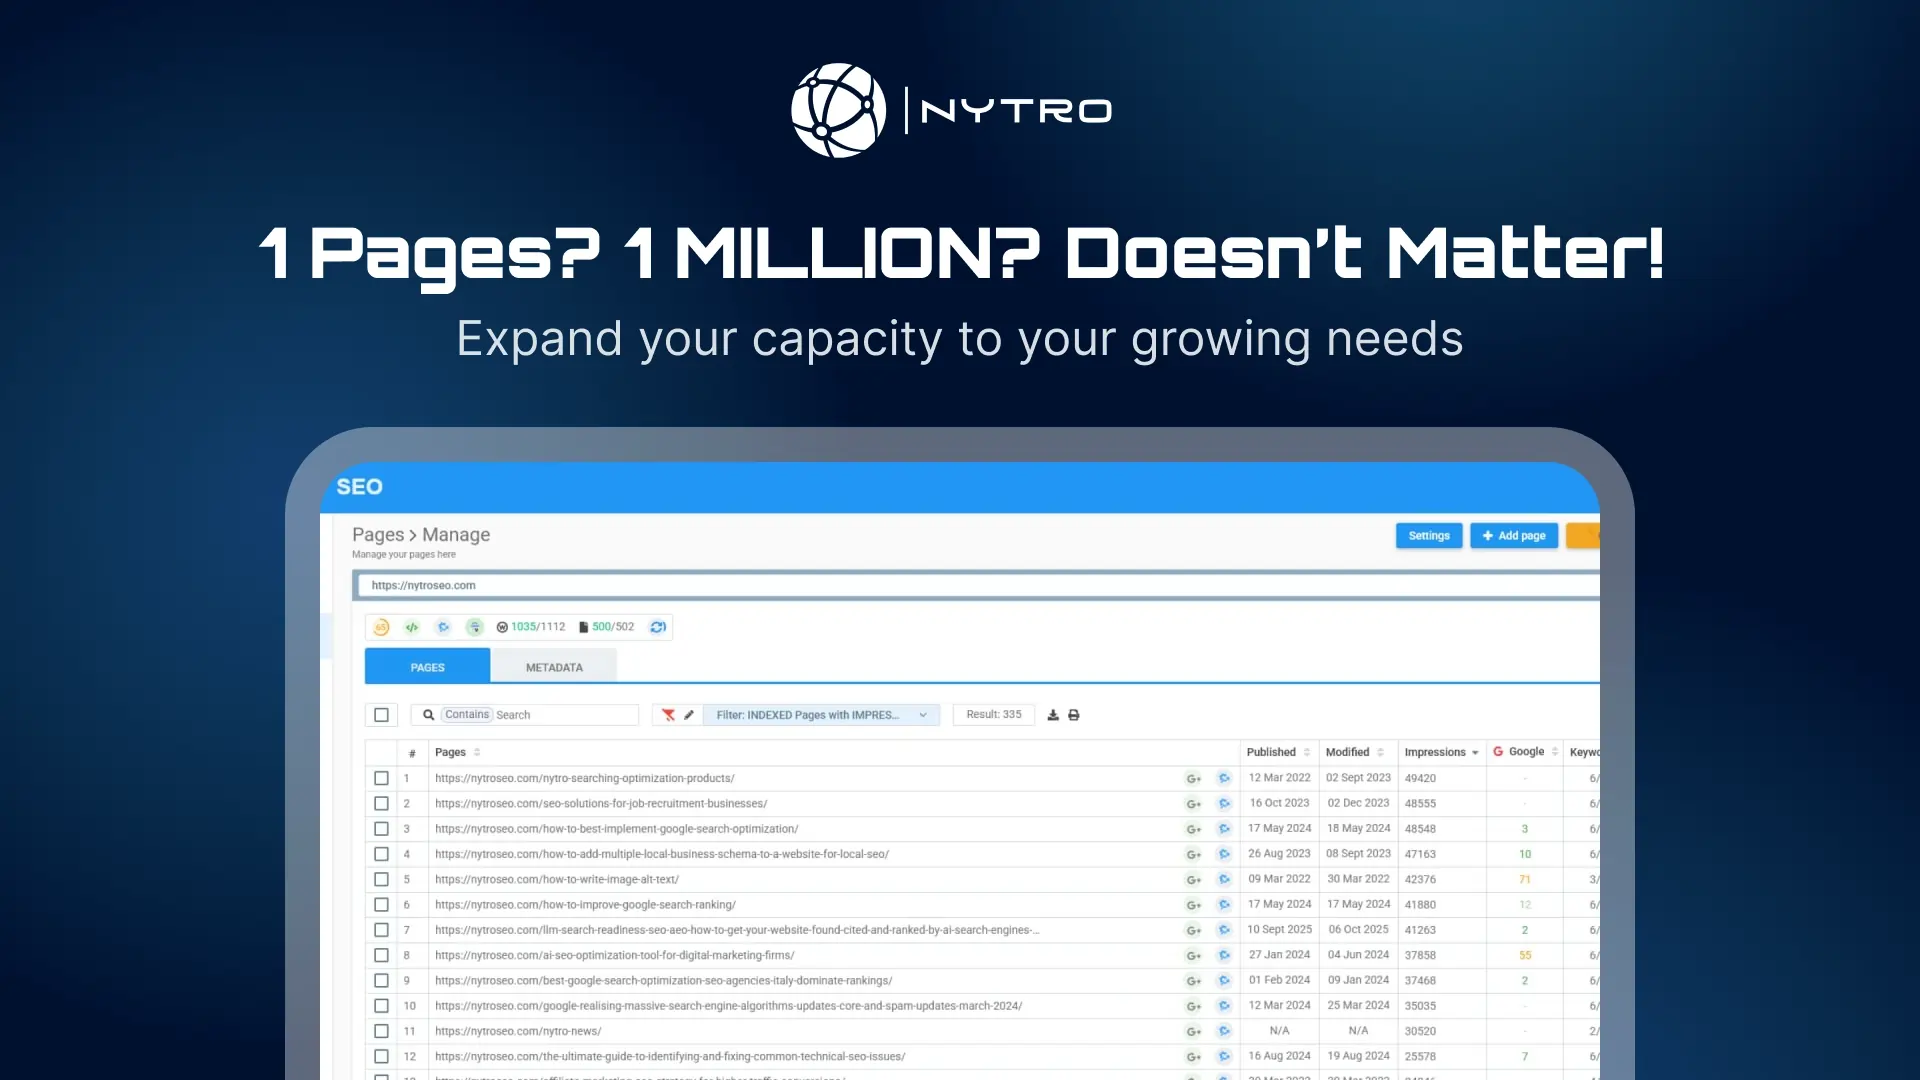Open the INDEXED Pages filter dropdown
This screenshot has width=1920, height=1080.
point(821,715)
